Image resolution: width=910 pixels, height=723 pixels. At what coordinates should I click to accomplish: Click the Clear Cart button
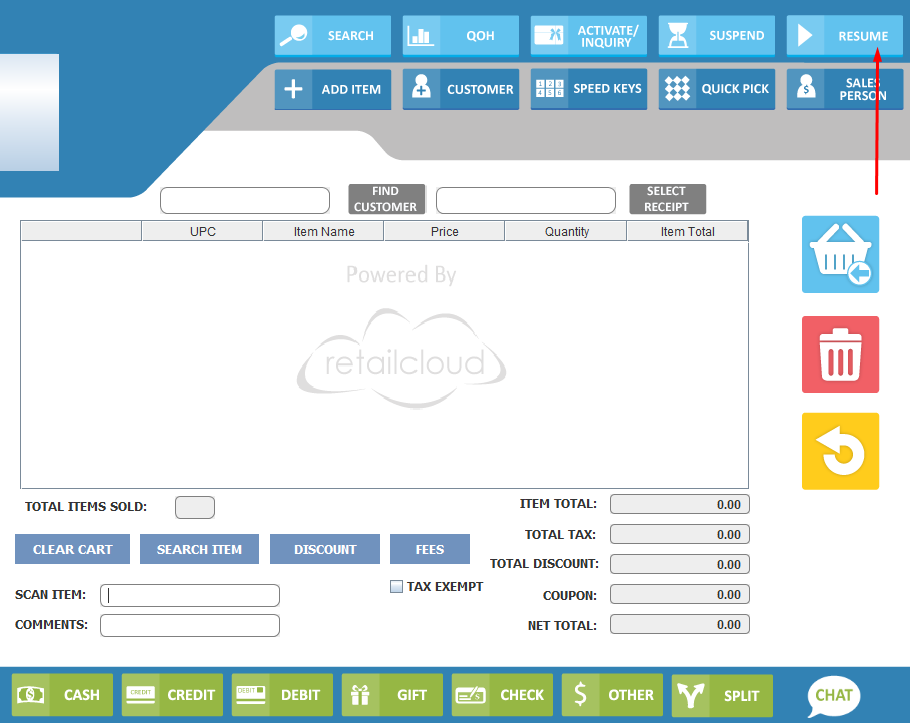click(73, 549)
